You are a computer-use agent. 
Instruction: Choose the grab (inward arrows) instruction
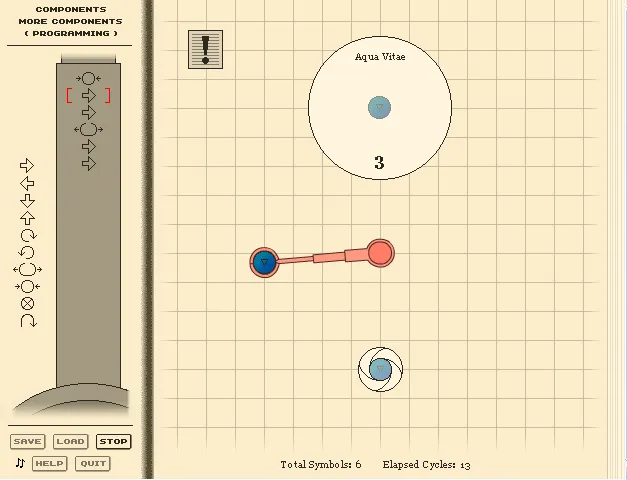point(27,286)
